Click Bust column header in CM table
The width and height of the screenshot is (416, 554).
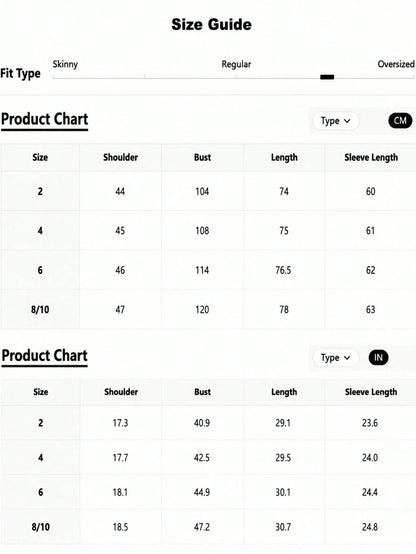point(202,157)
